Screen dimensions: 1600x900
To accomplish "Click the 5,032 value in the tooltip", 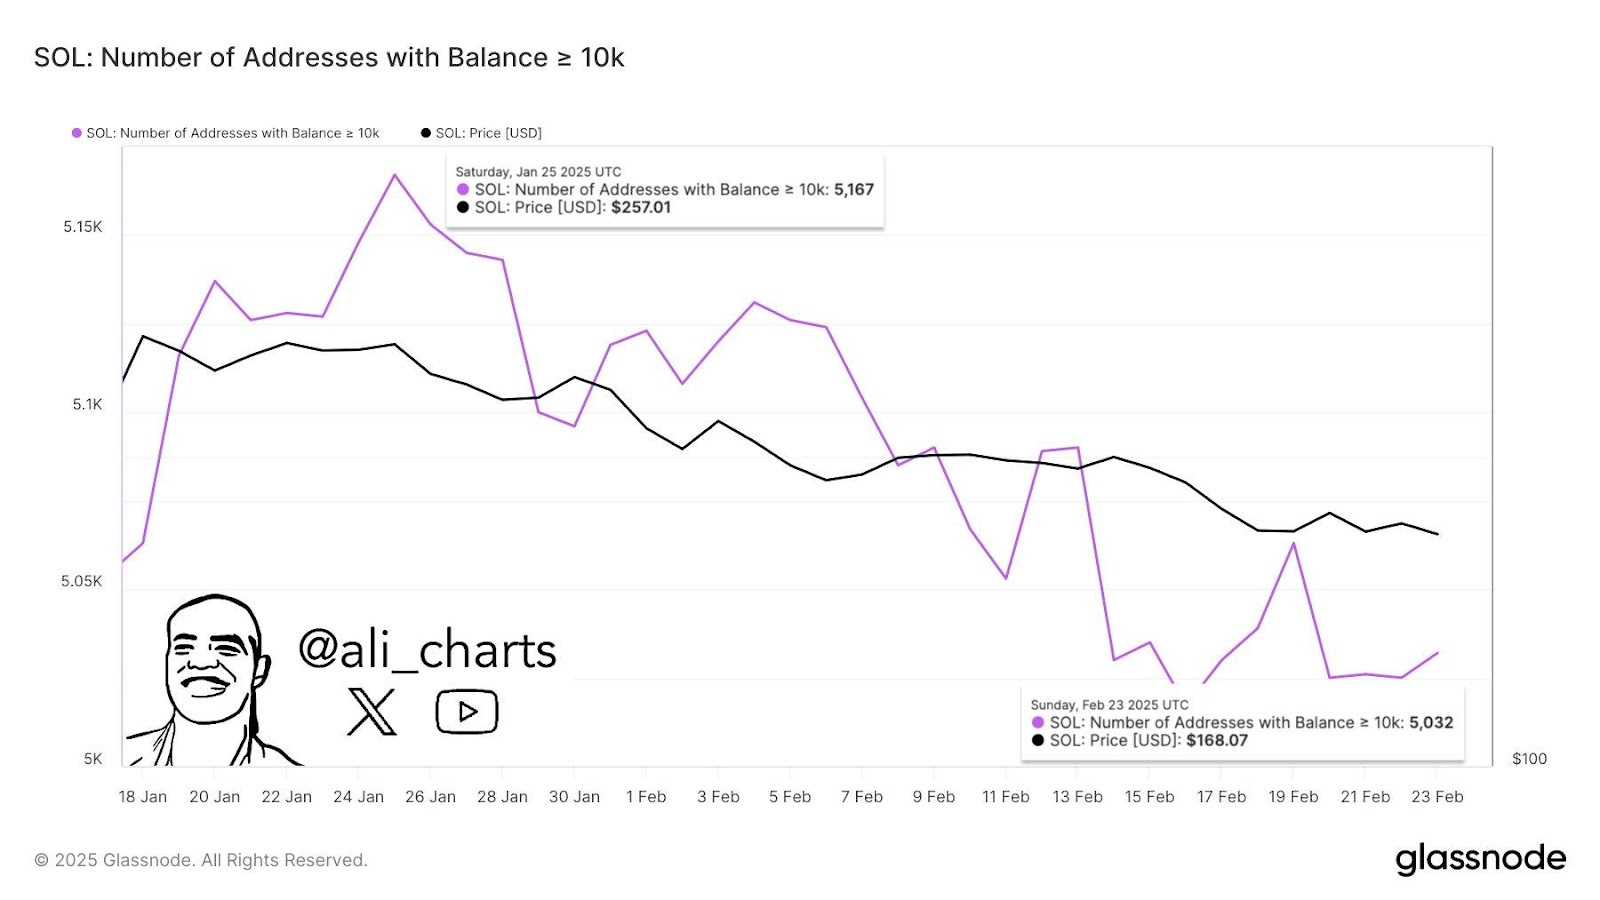I will point(1431,723).
